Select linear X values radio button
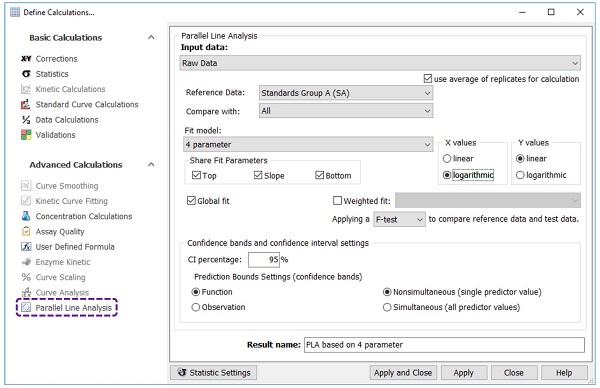 [x=447, y=158]
